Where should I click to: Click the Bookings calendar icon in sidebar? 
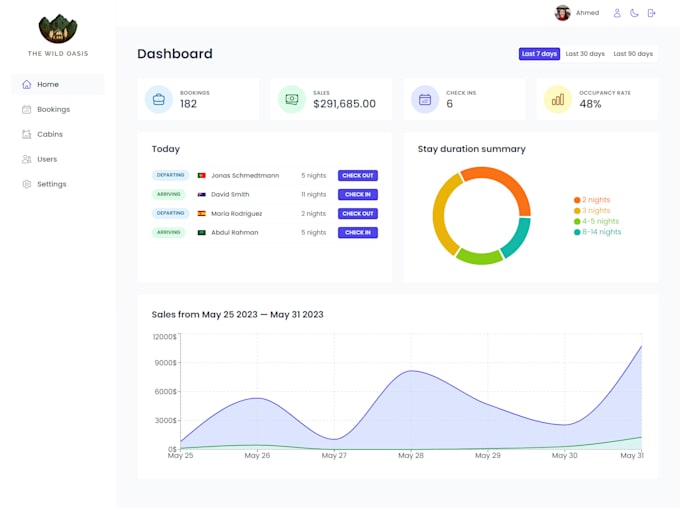click(x=26, y=109)
